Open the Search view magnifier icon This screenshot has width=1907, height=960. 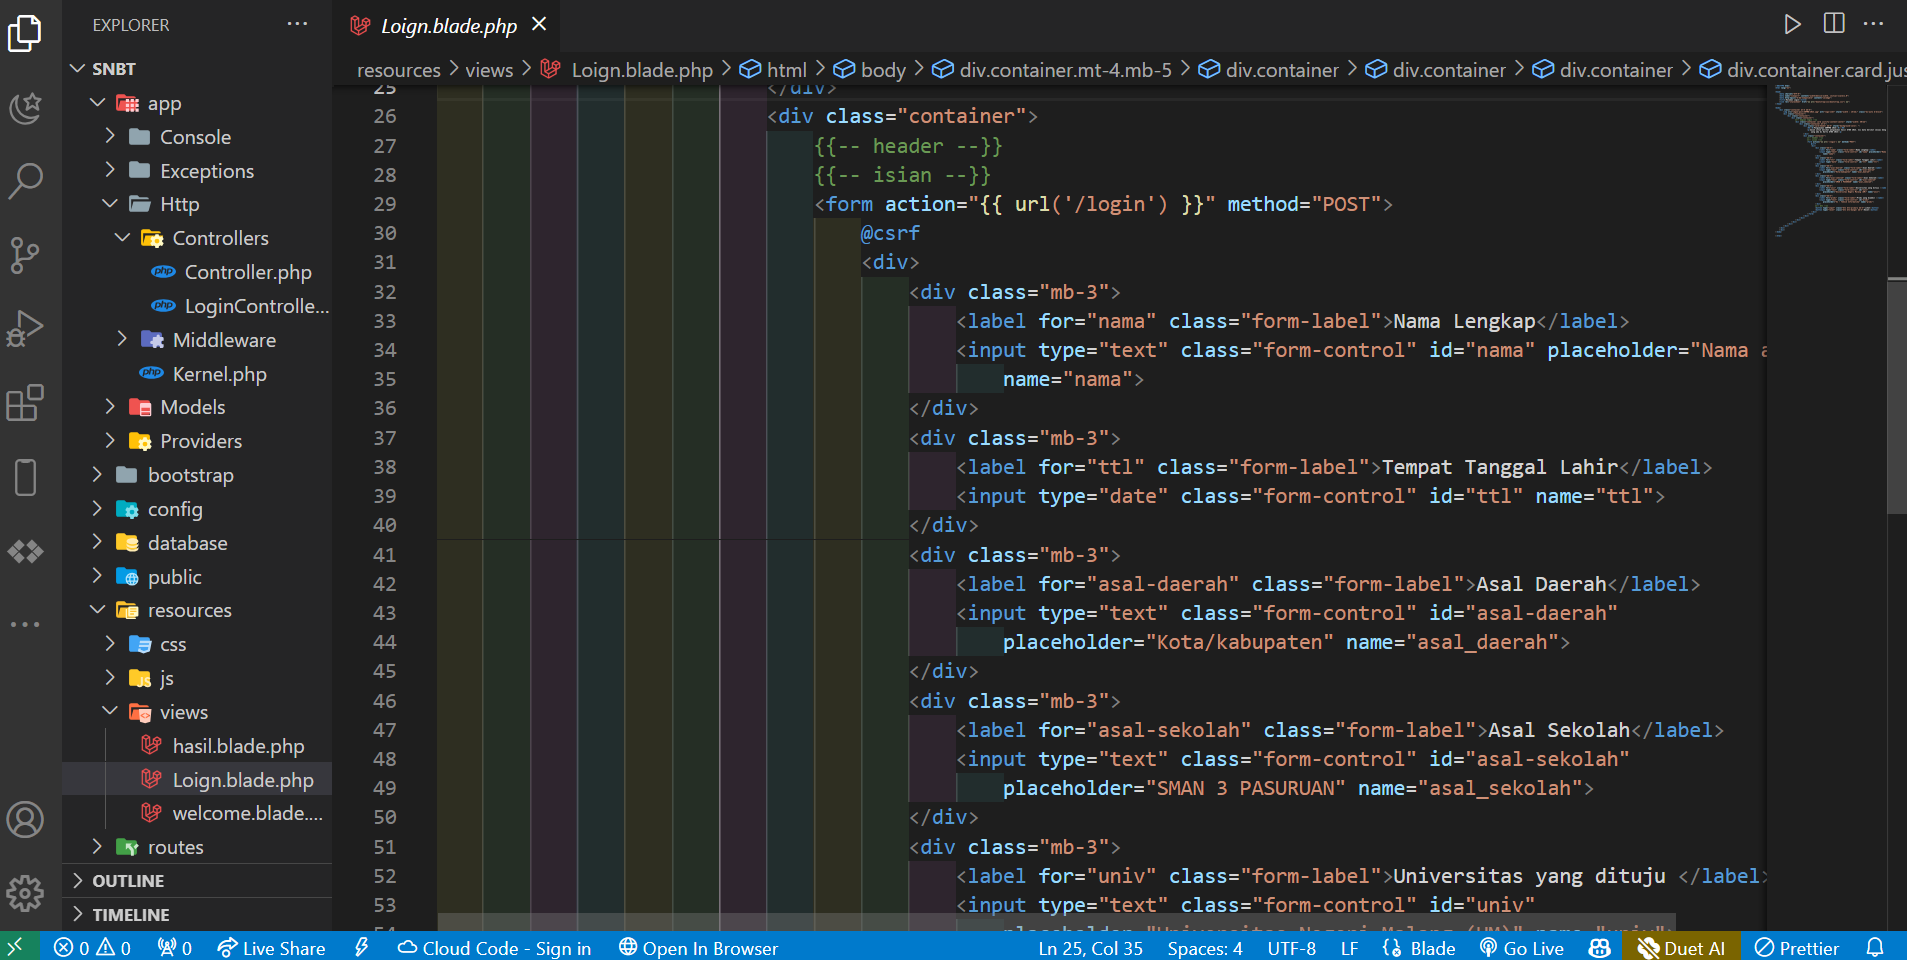[25, 181]
